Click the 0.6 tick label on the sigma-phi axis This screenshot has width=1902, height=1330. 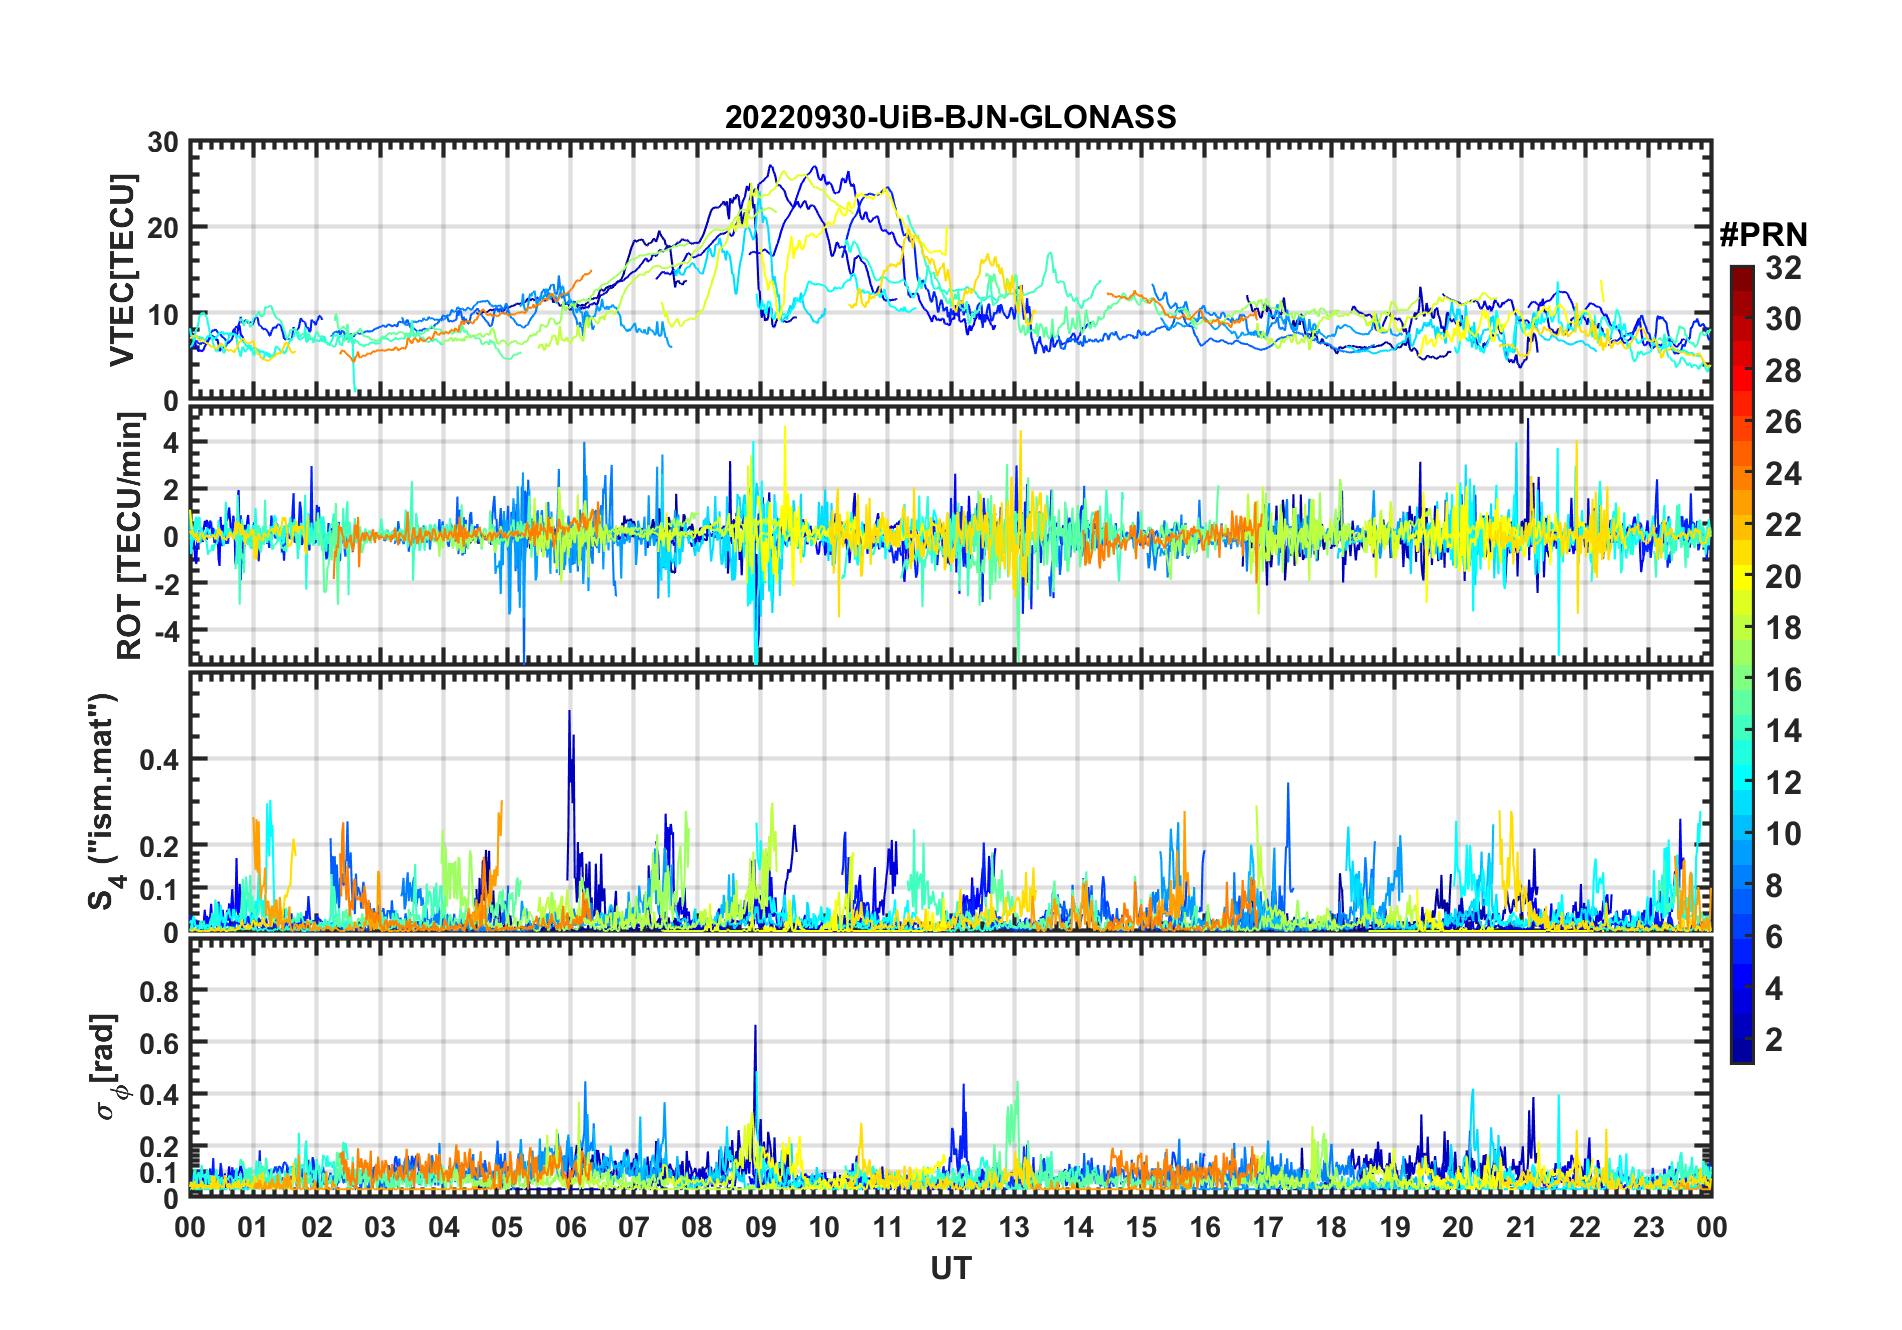pos(160,1043)
